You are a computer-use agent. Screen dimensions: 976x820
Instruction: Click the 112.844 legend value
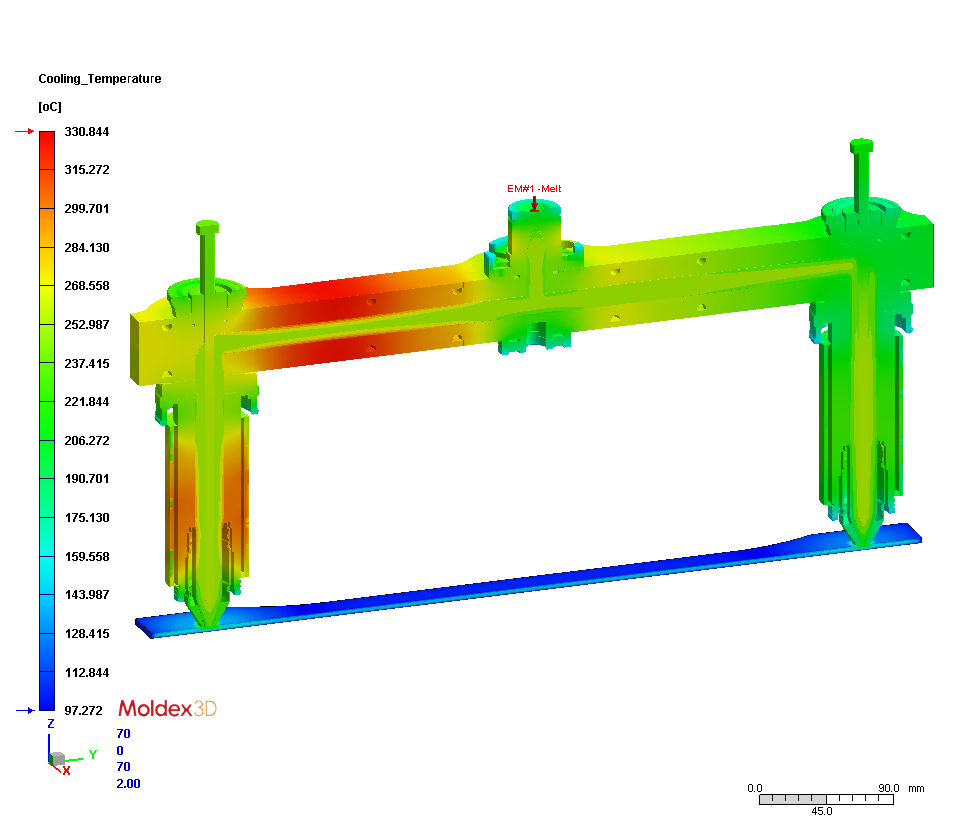point(87,673)
